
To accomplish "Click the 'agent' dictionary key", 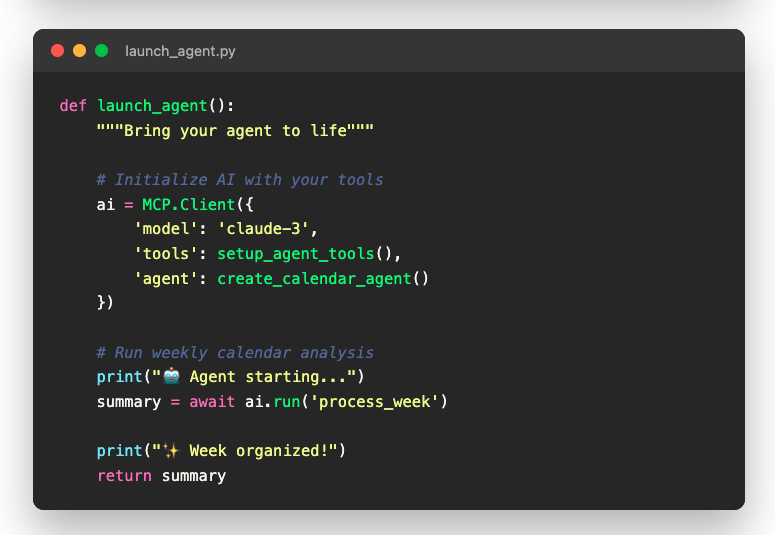I will click(x=166, y=279).
